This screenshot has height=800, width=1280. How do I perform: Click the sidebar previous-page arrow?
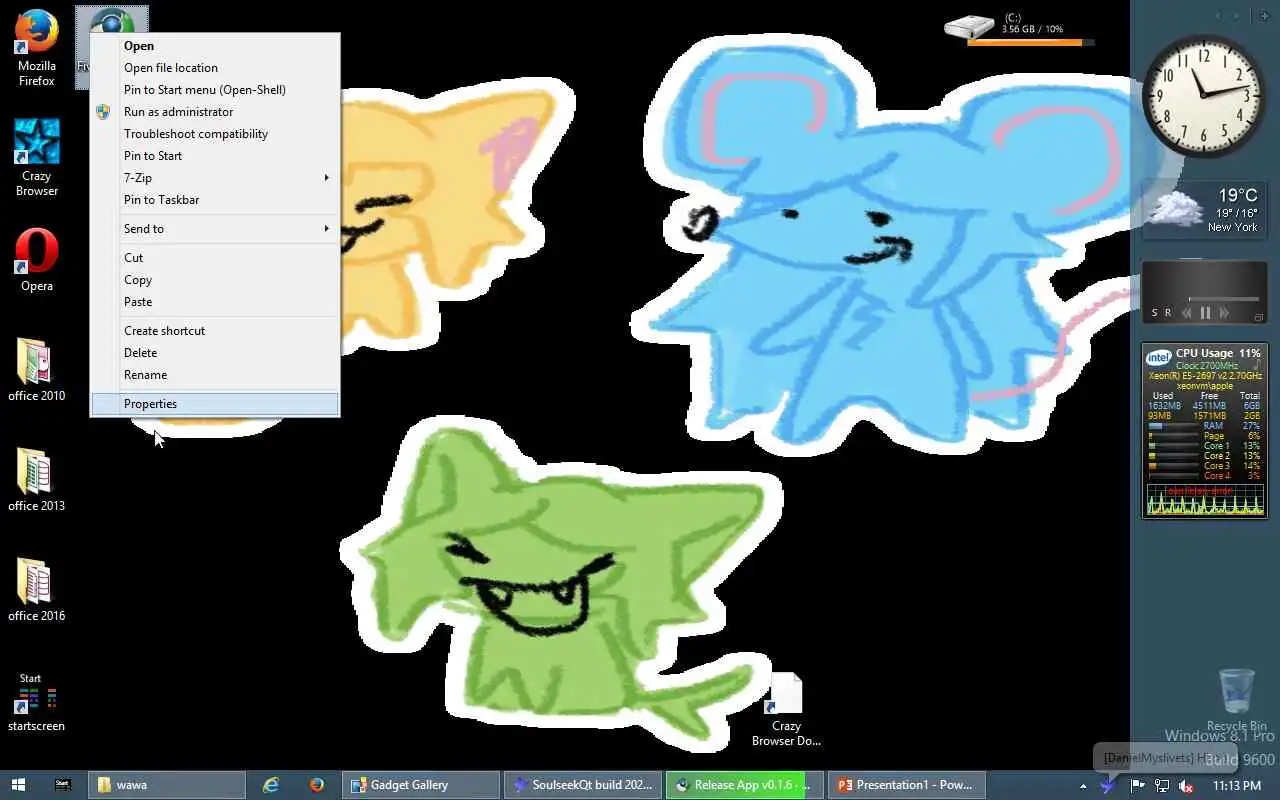pos(1219,16)
